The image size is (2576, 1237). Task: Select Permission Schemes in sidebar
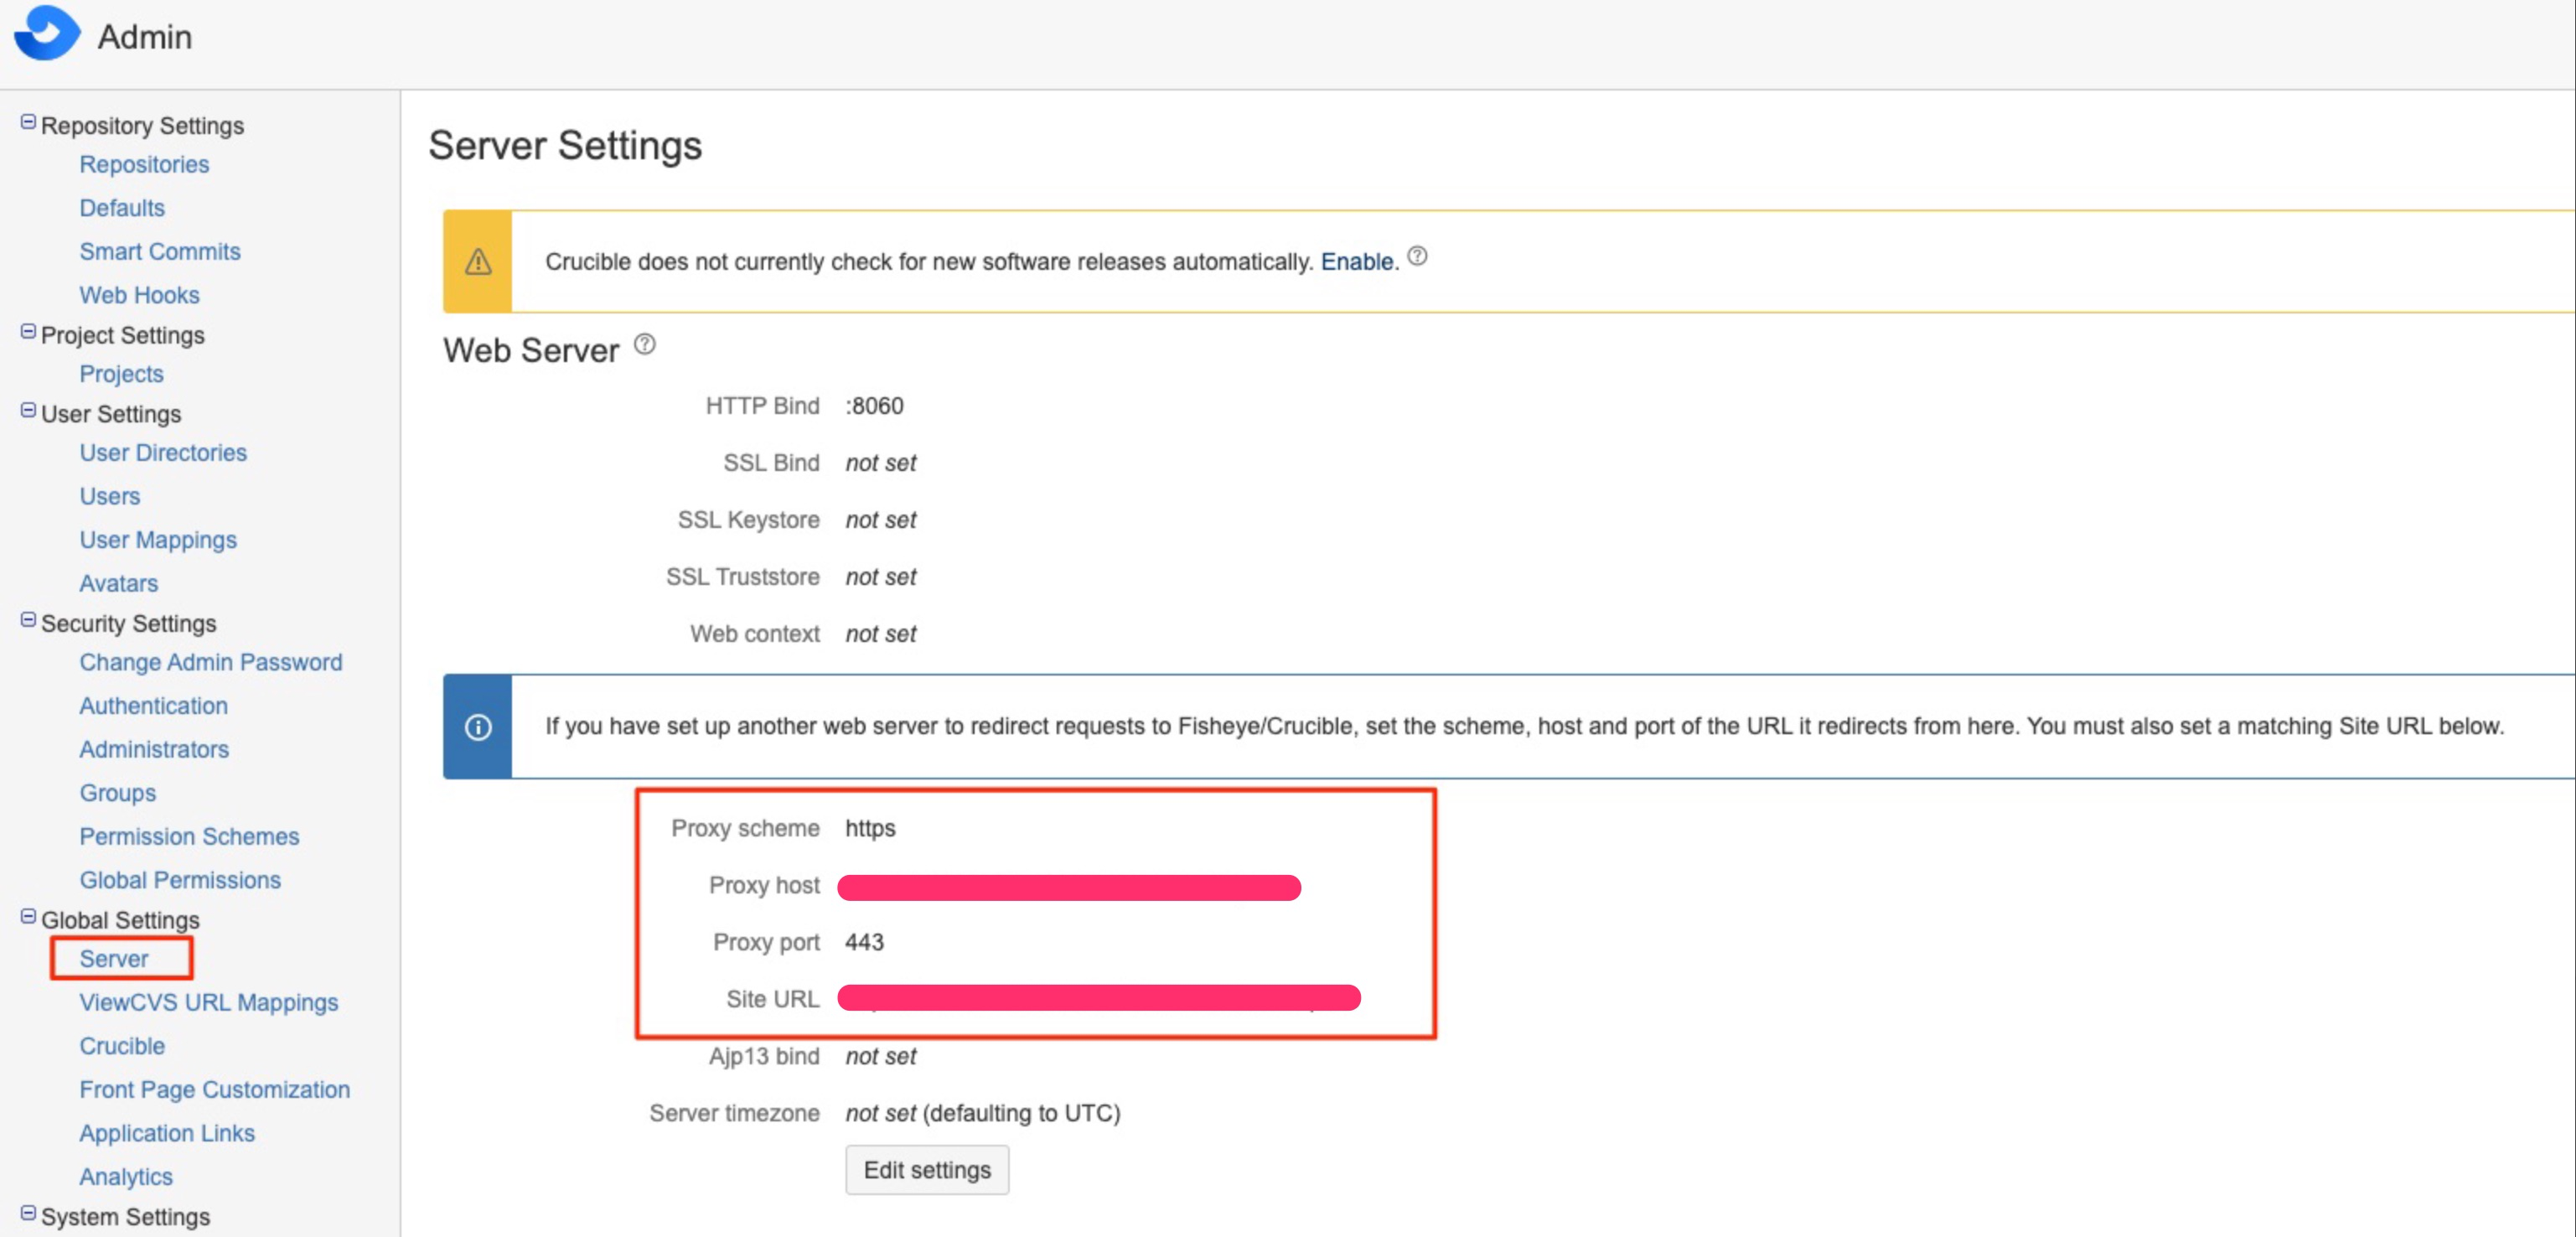(189, 837)
